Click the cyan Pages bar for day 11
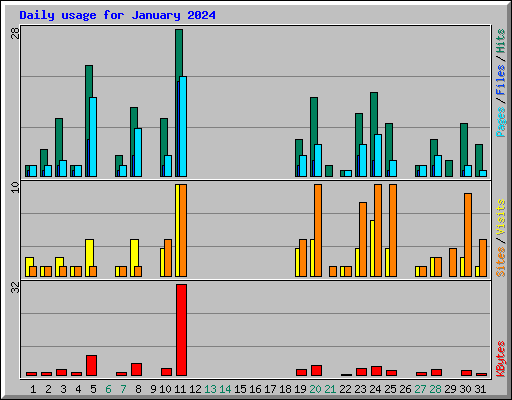Viewport: 512px width, 400px height. 183,126
